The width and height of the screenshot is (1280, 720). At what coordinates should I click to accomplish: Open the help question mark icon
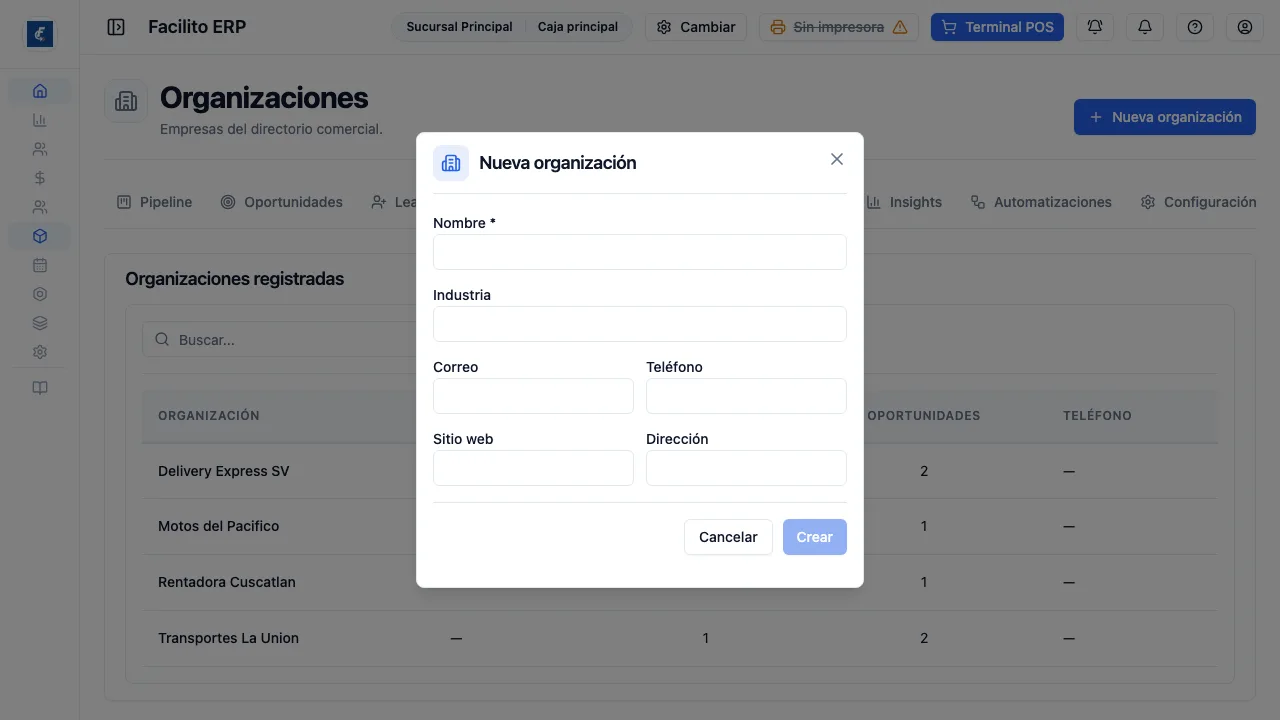(1195, 27)
